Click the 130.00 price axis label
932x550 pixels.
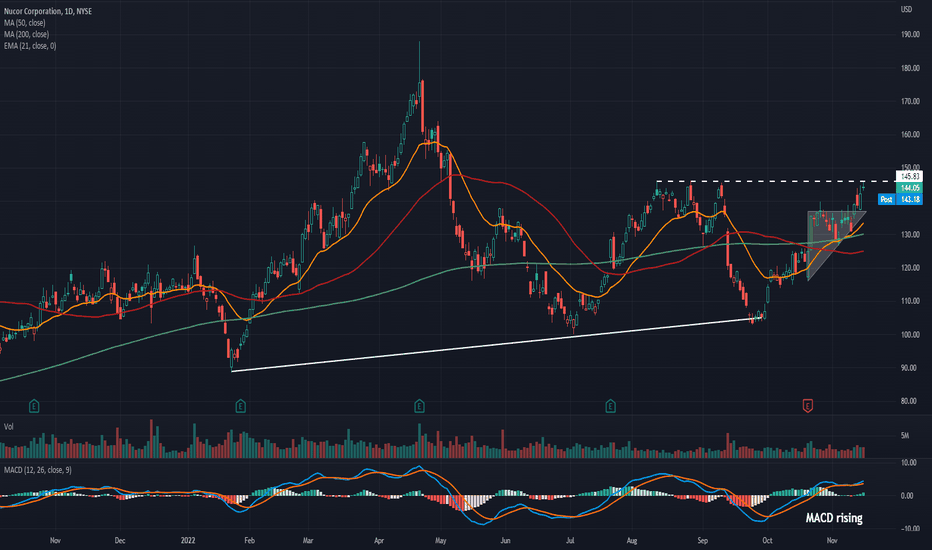pyautogui.click(x=910, y=235)
